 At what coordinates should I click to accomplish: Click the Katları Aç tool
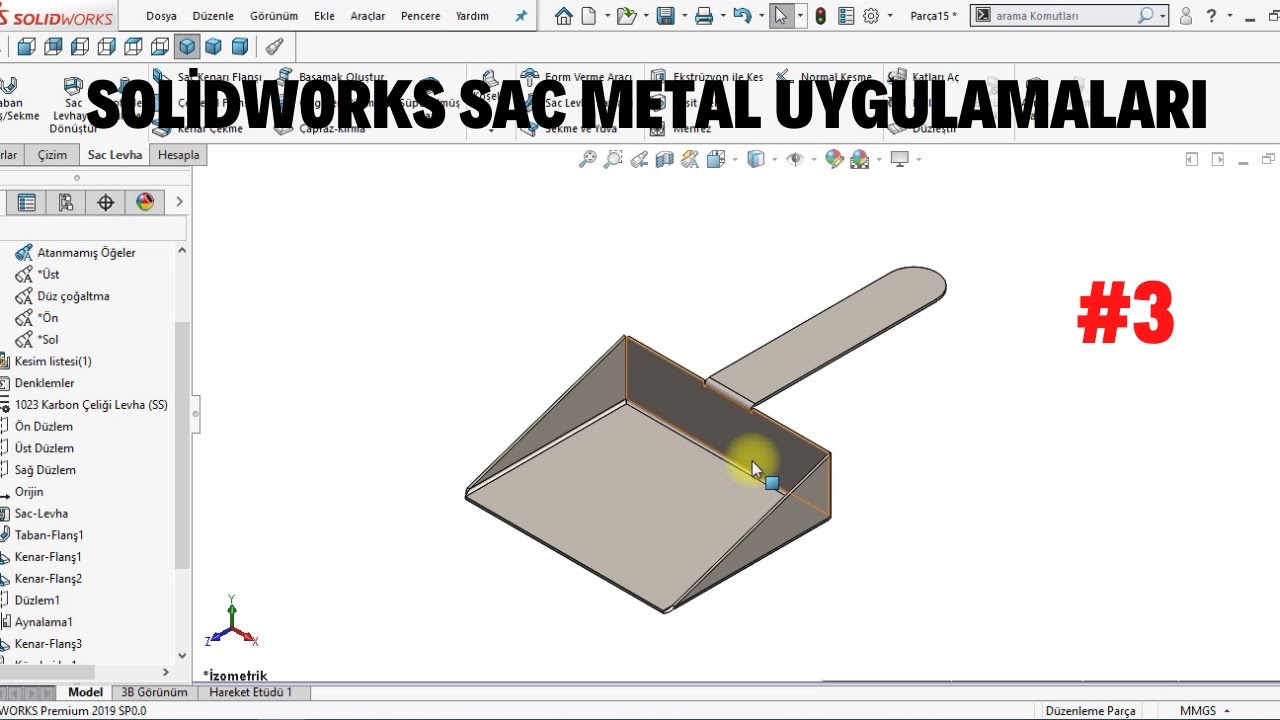924,77
